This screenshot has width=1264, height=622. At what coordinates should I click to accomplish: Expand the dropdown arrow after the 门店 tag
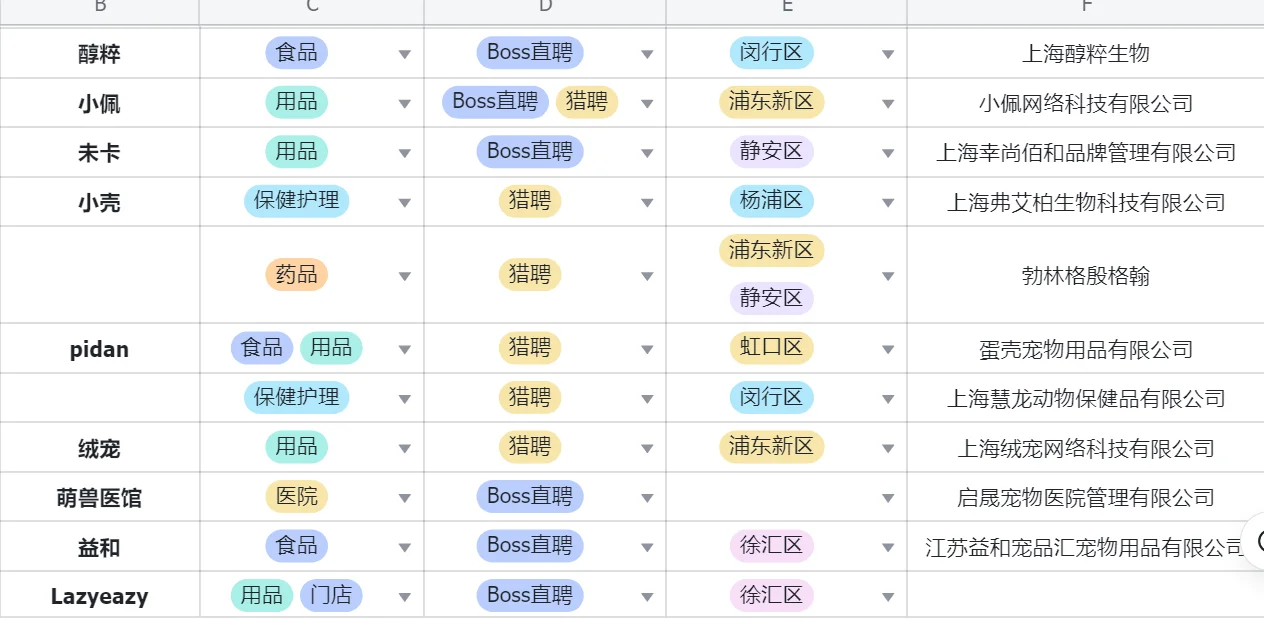tap(404, 597)
